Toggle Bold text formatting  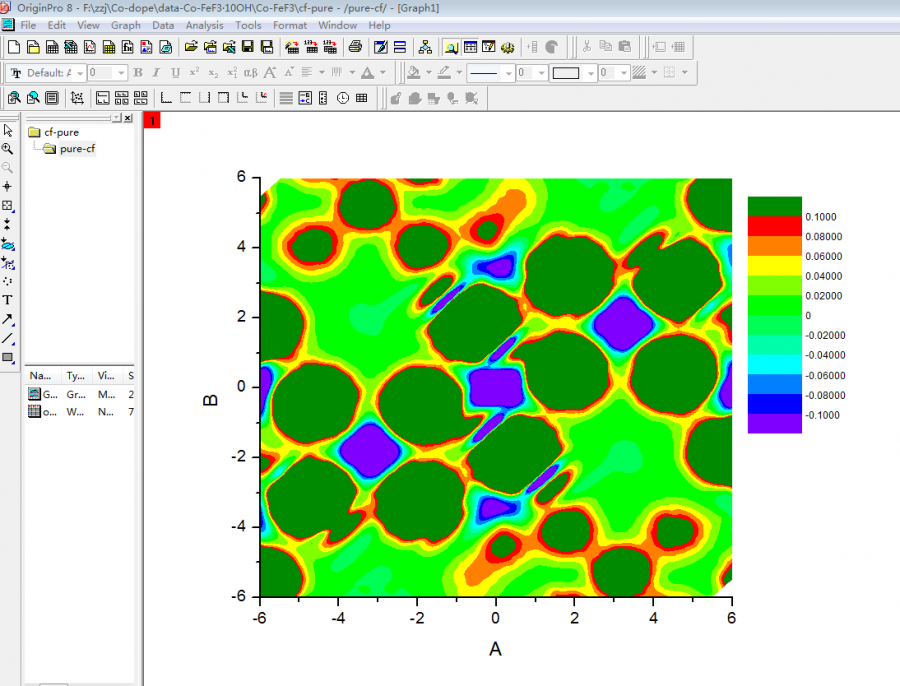click(138, 73)
